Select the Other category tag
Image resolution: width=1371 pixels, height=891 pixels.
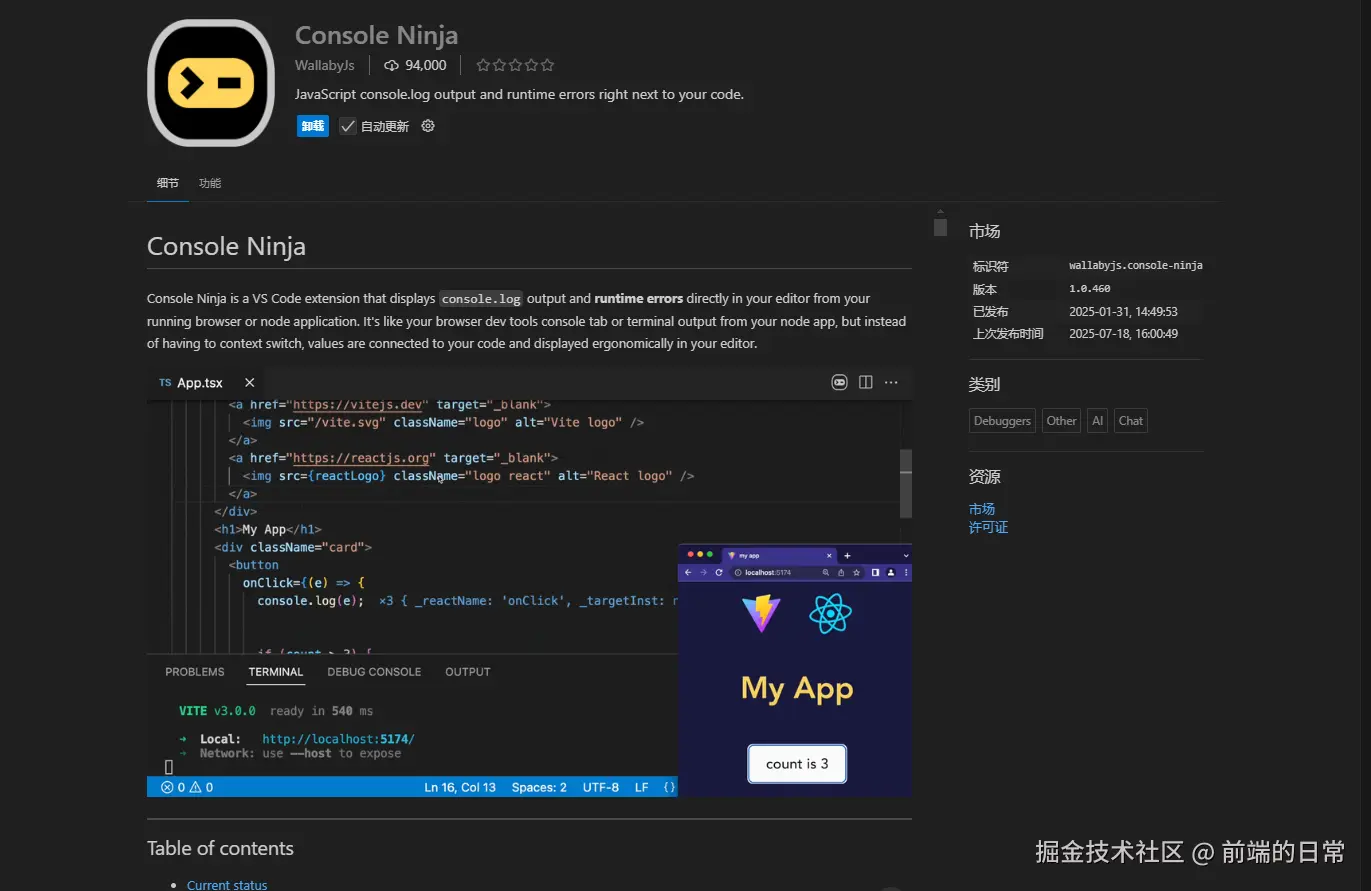point(1061,421)
